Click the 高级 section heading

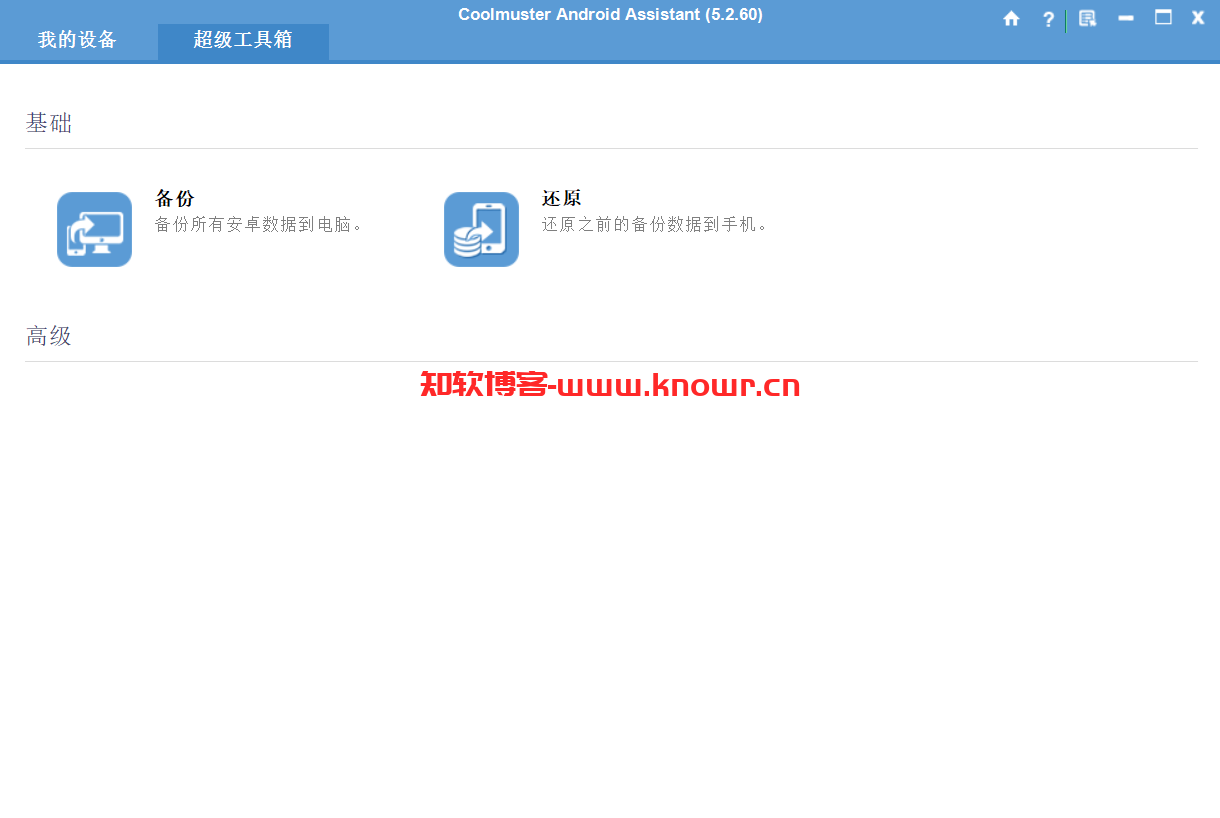tap(49, 336)
